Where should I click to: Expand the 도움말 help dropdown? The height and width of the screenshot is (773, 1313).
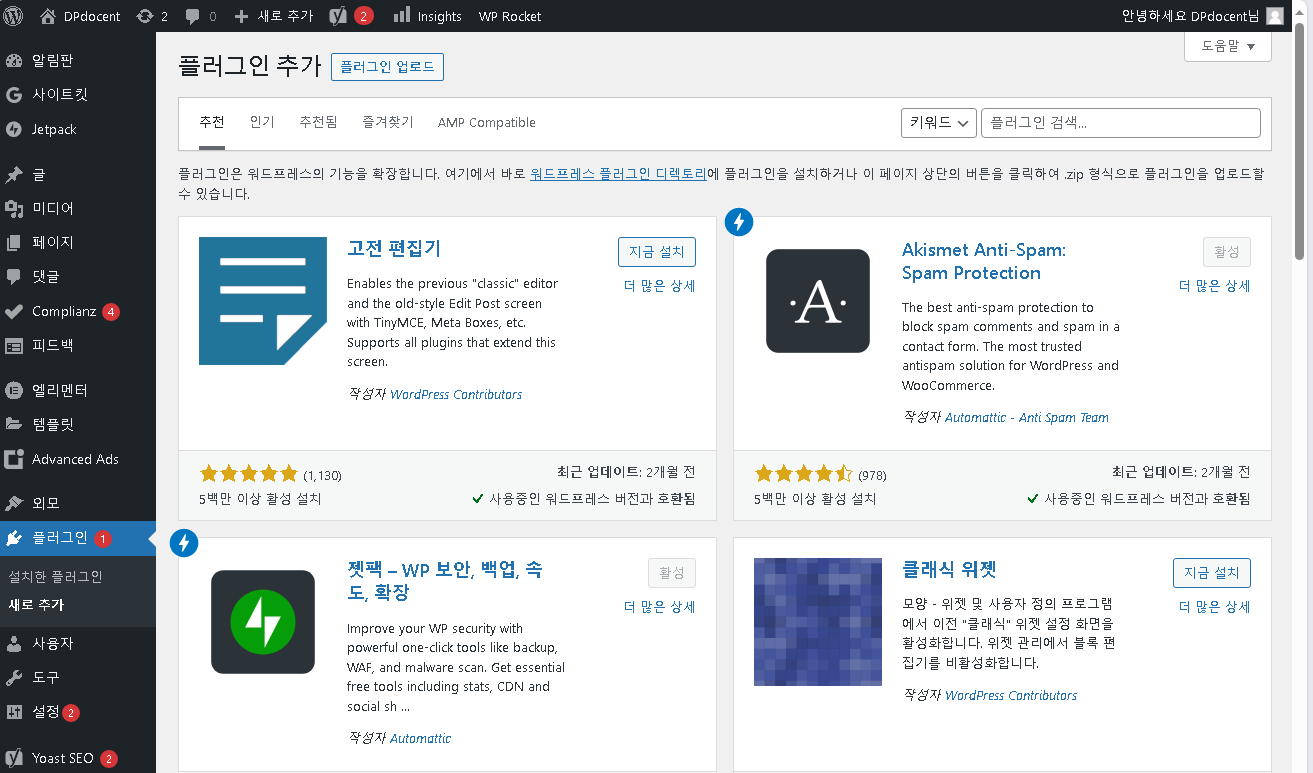pyautogui.click(x=1228, y=46)
